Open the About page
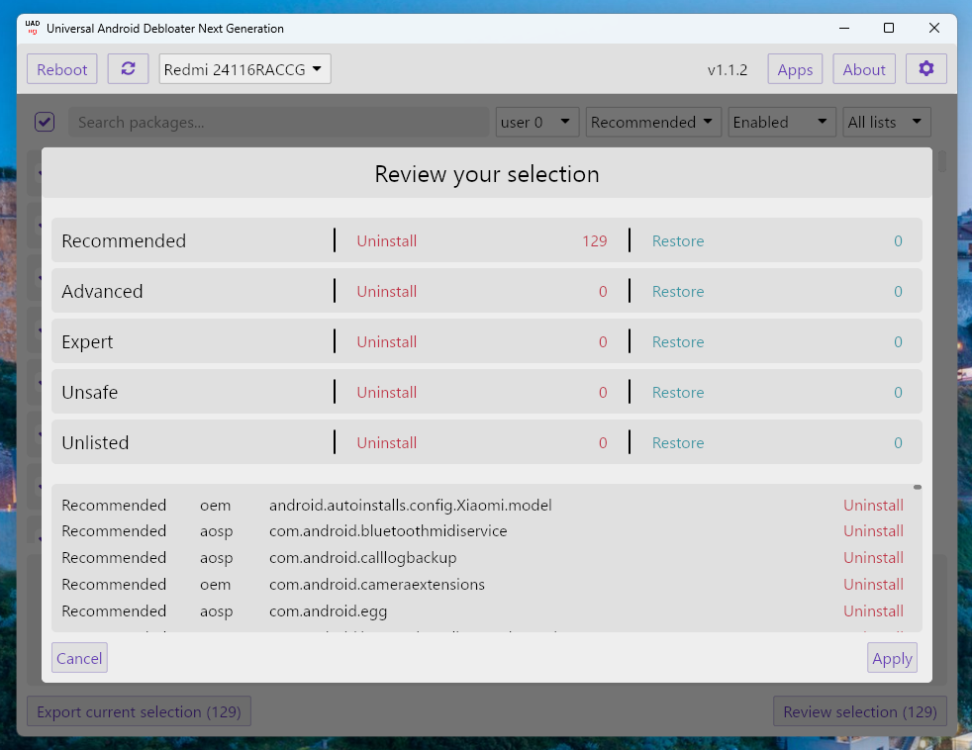Image resolution: width=972 pixels, height=750 pixels. 864,69
